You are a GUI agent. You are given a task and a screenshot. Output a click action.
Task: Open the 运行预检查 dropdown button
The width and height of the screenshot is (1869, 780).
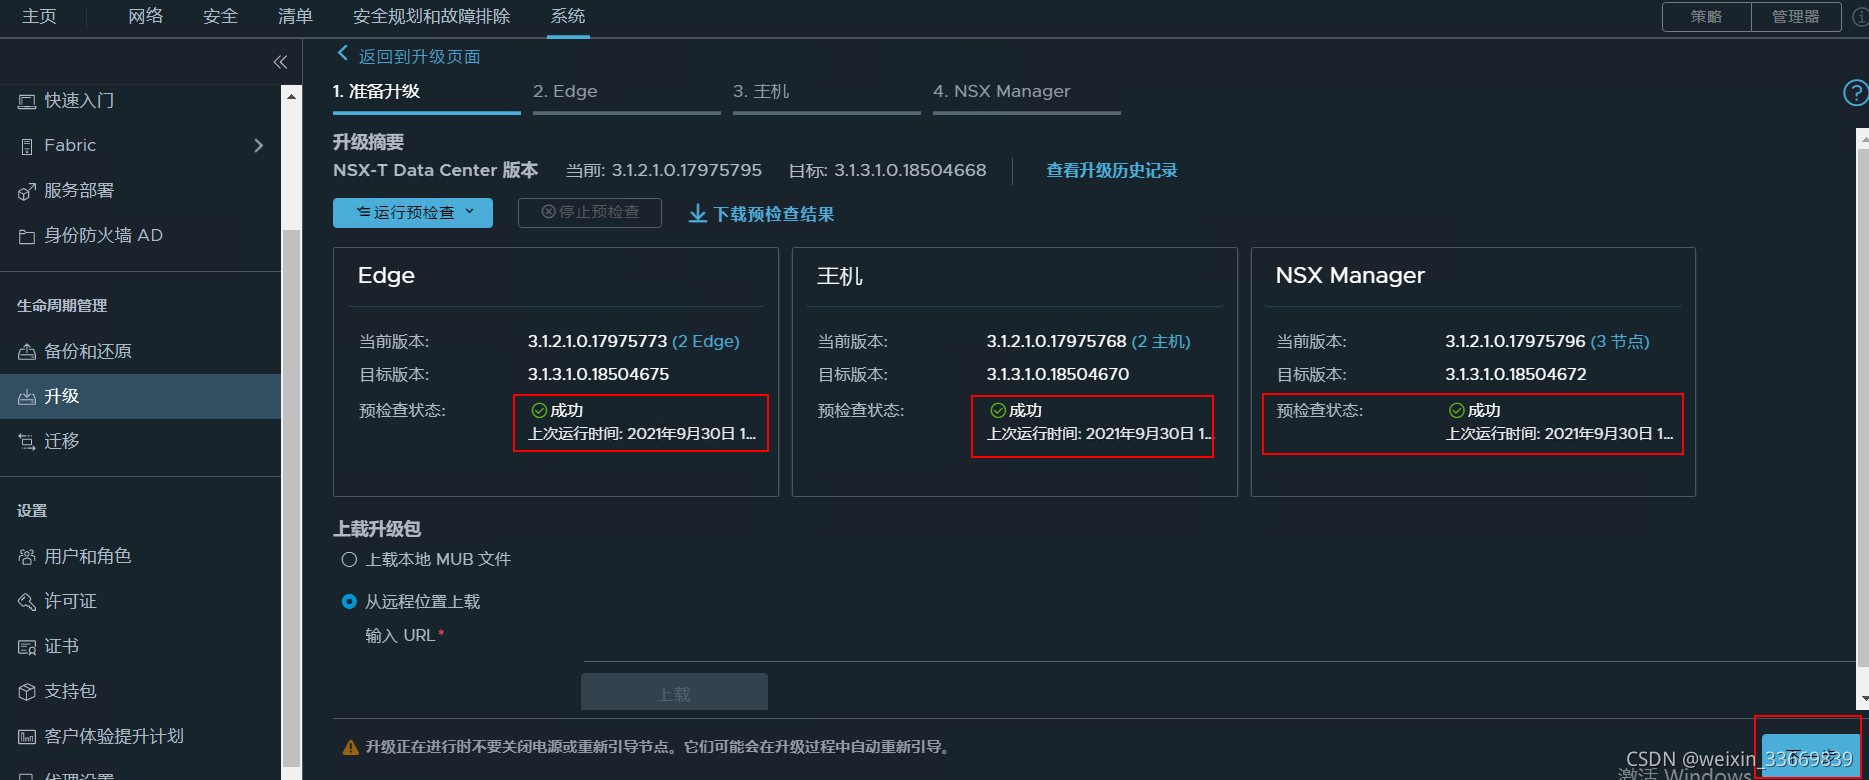(x=413, y=213)
